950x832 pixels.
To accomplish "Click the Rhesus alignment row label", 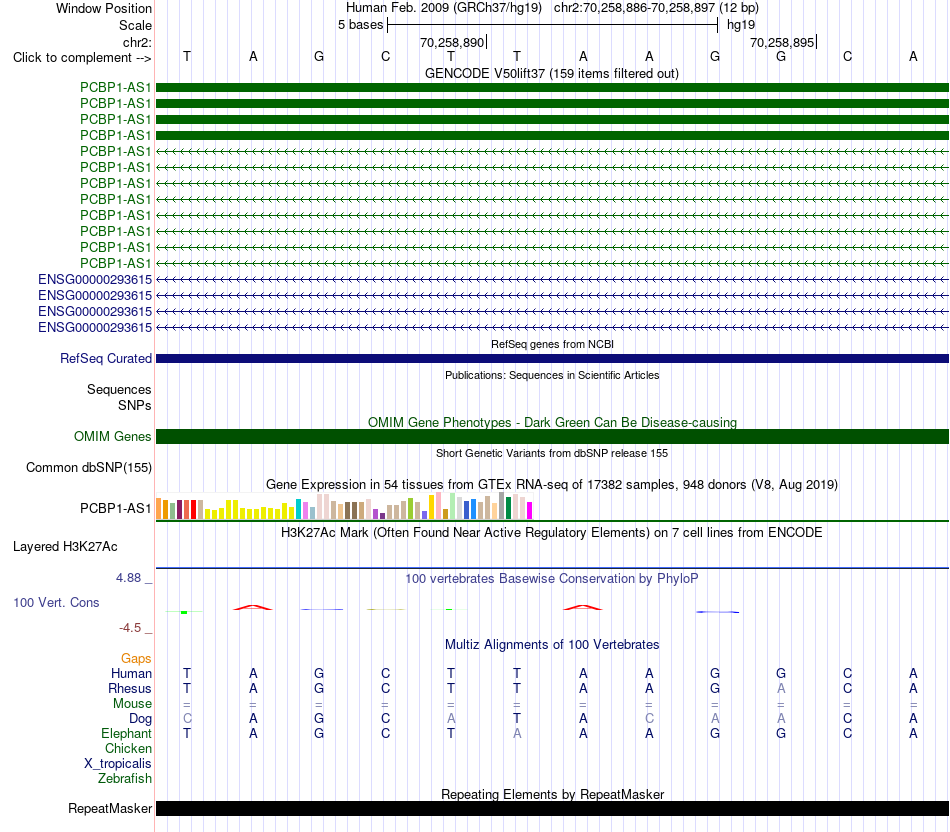I will [130, 689].
